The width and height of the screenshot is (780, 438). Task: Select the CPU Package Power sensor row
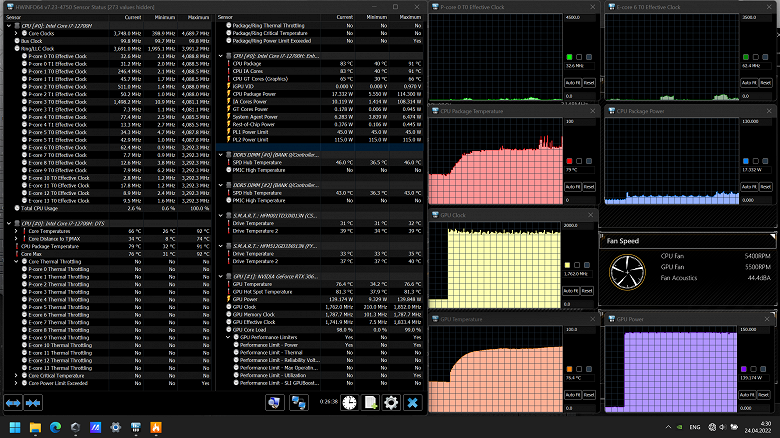point(320,94)
